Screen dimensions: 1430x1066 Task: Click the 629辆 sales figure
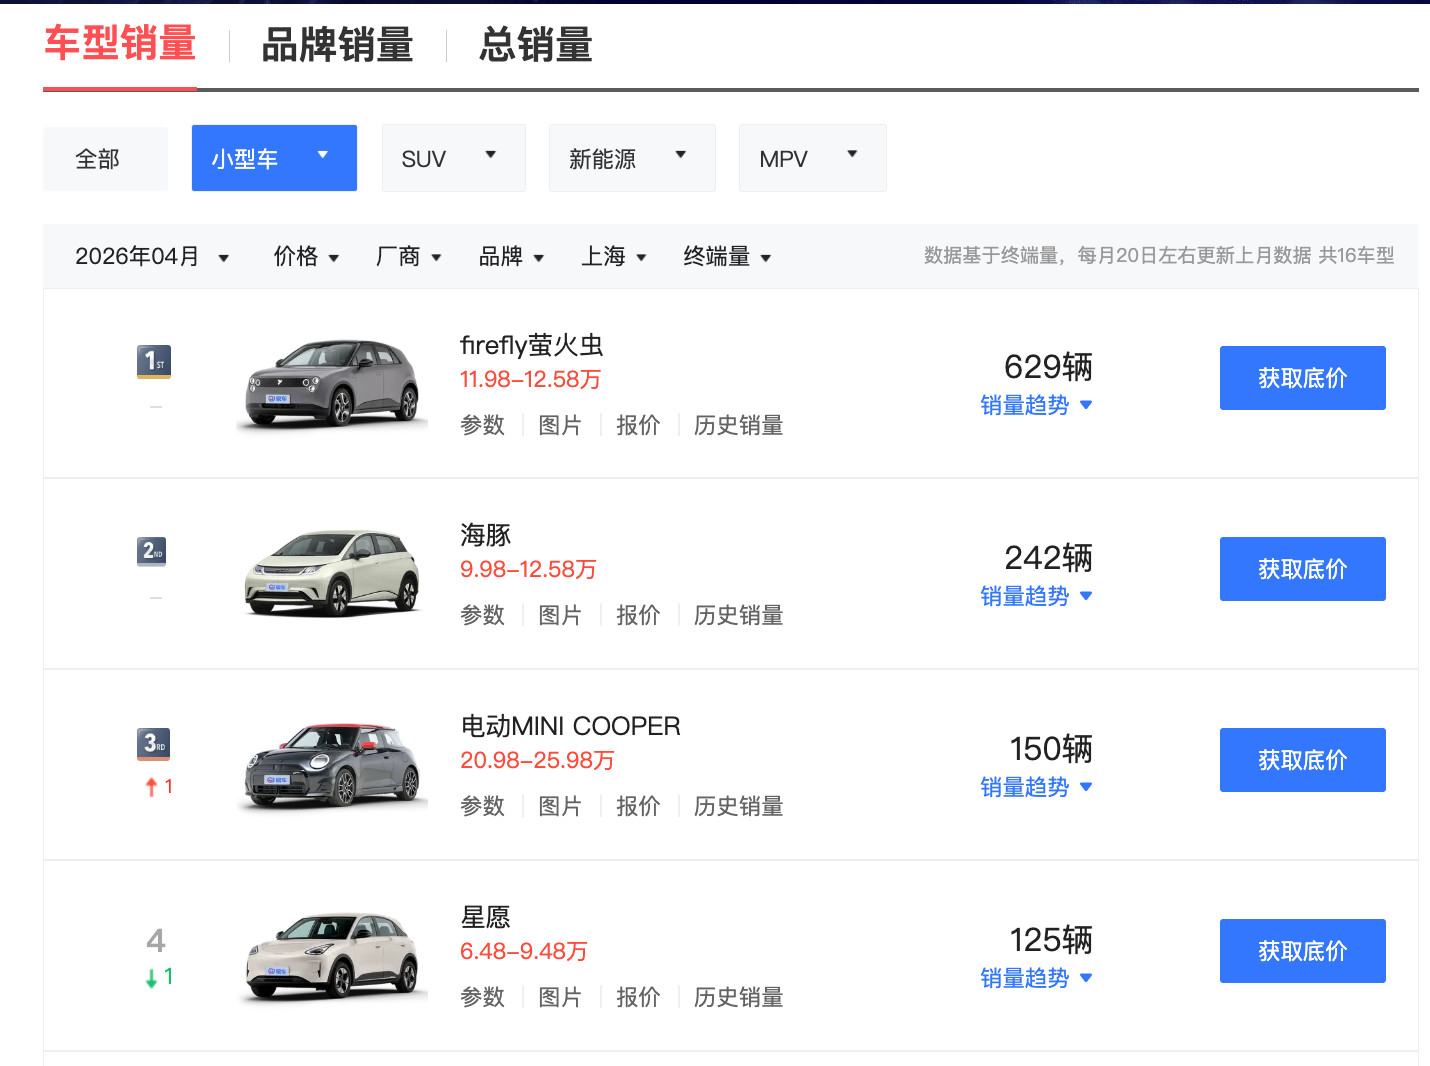point(1048,367)
